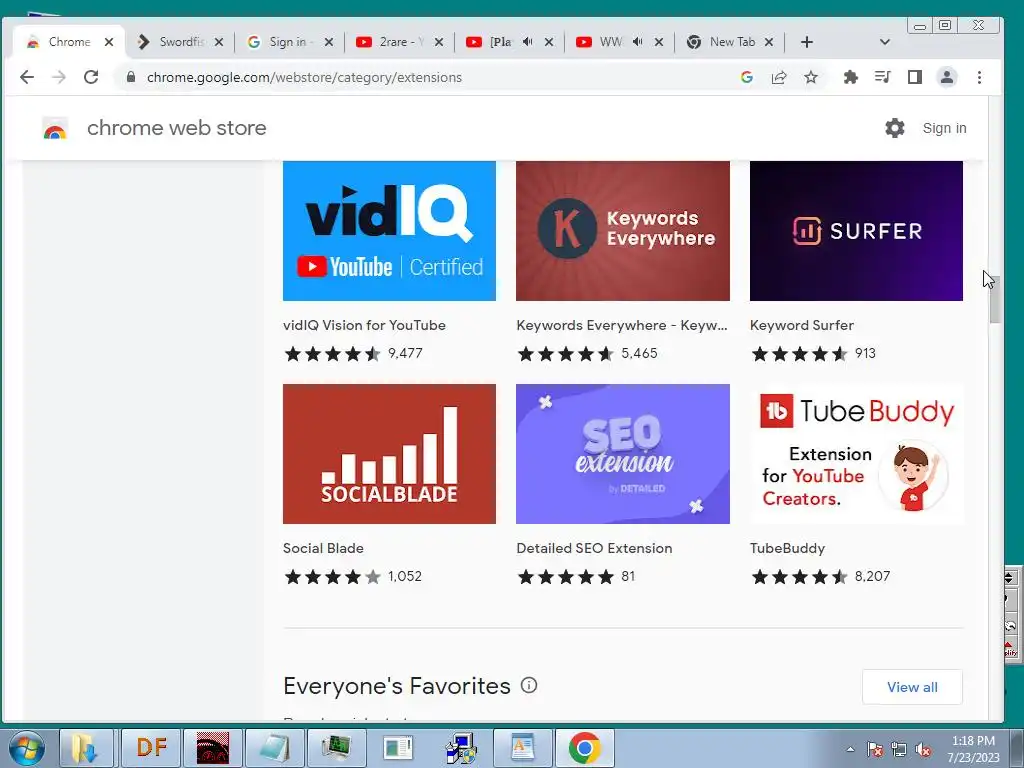1024x768 pixels.
Task: Bookmark this page with the star icon
Action: (810, 77)
